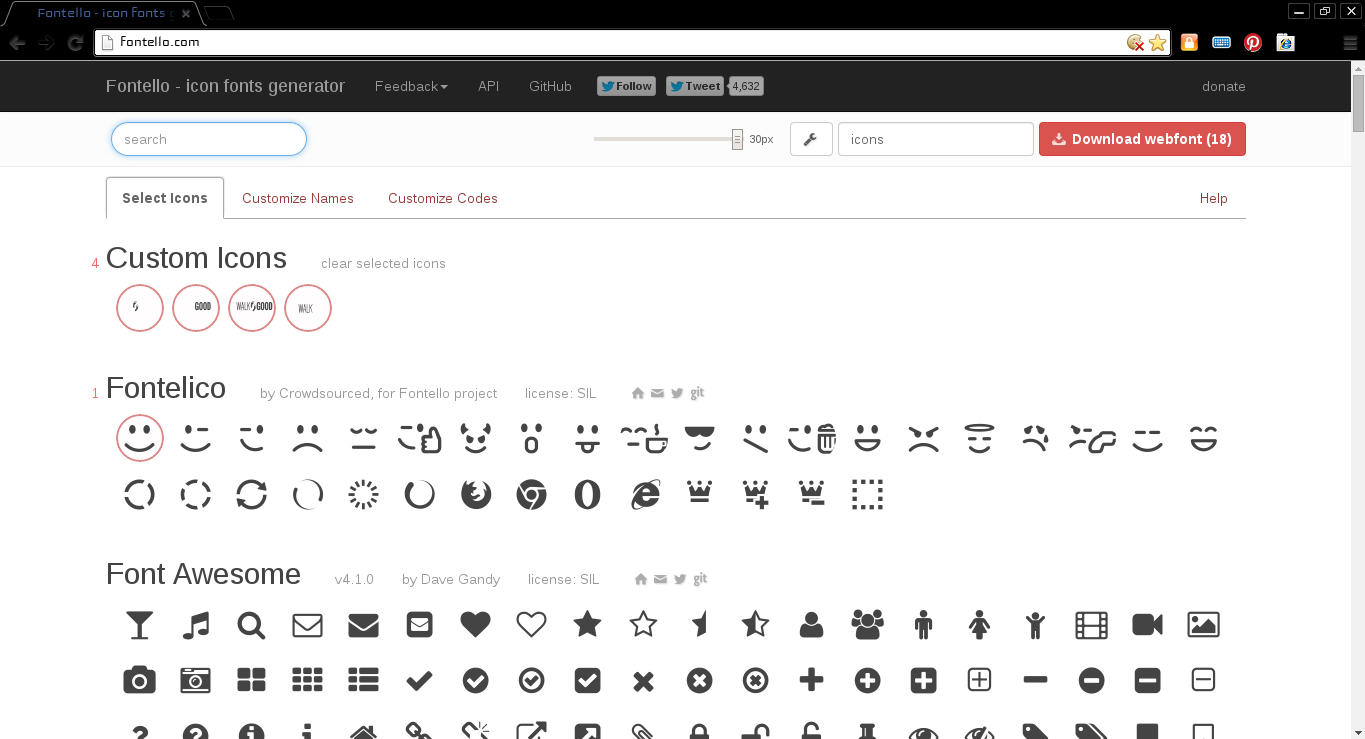The height and width of the screenshot is (739, 1365).
Task: Click the font size stepper arrows
Action: [x=737, y=139]
